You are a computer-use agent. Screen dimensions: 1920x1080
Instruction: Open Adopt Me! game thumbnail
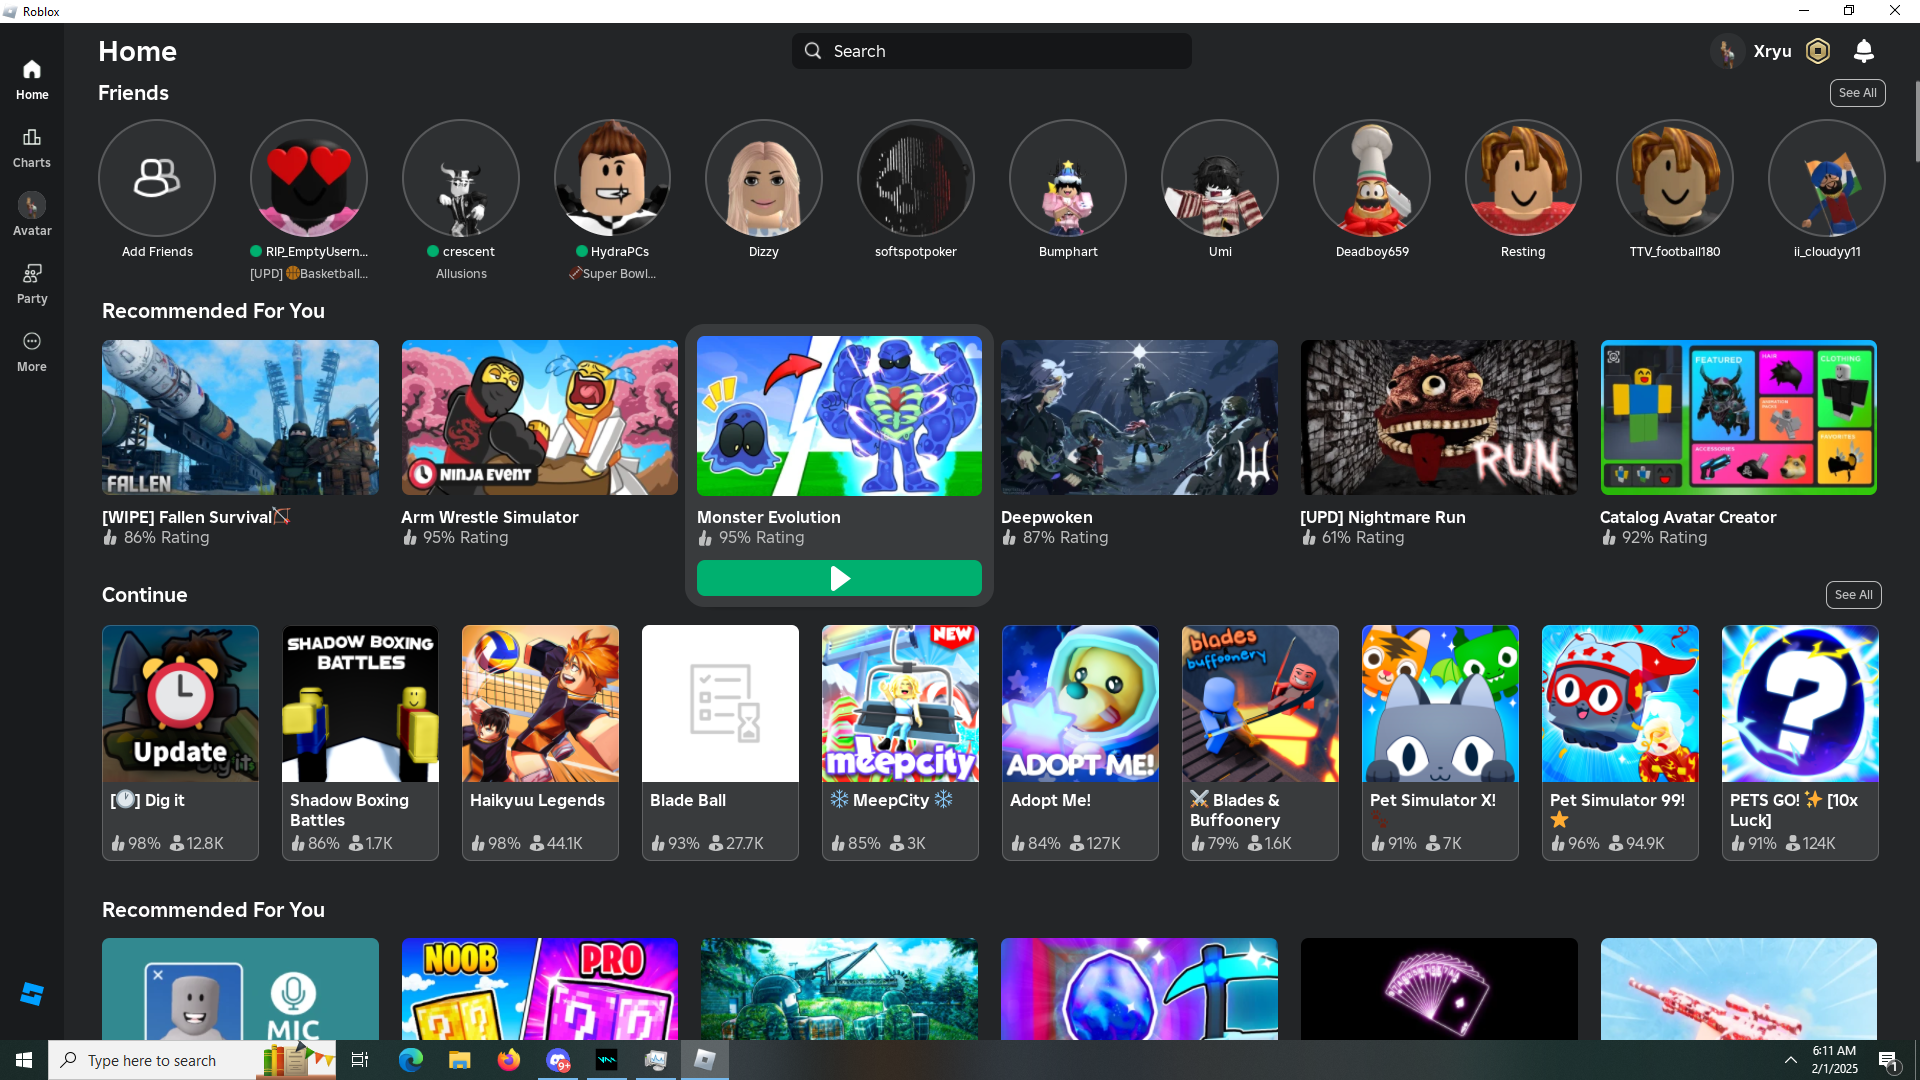(x=1080, y=703)
